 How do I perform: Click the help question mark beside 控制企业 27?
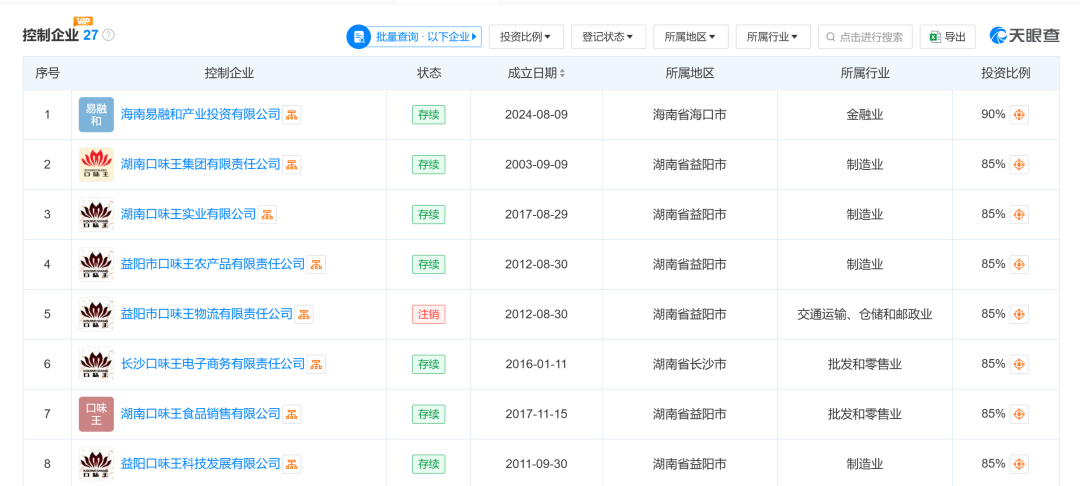point(108,35)
